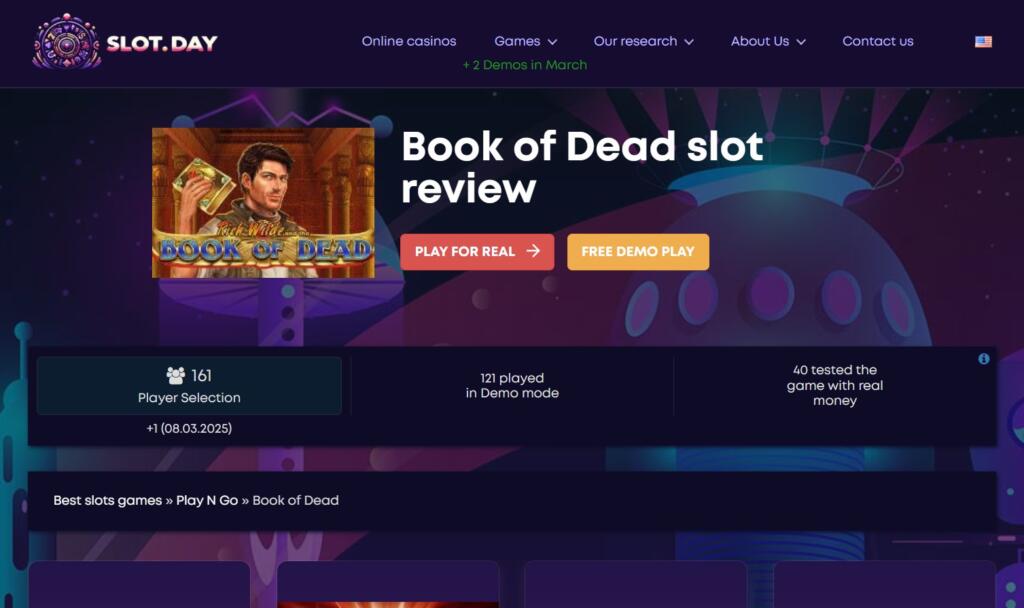Go to the Contact us page
The image size is (1024, 608).
coord(878,41)
